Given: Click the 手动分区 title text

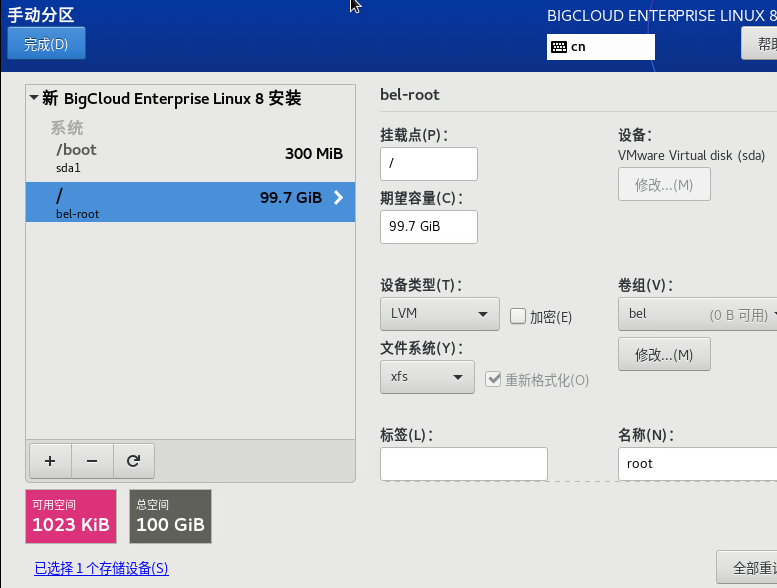Looking at the screenshot, I should tap(41, 15).
